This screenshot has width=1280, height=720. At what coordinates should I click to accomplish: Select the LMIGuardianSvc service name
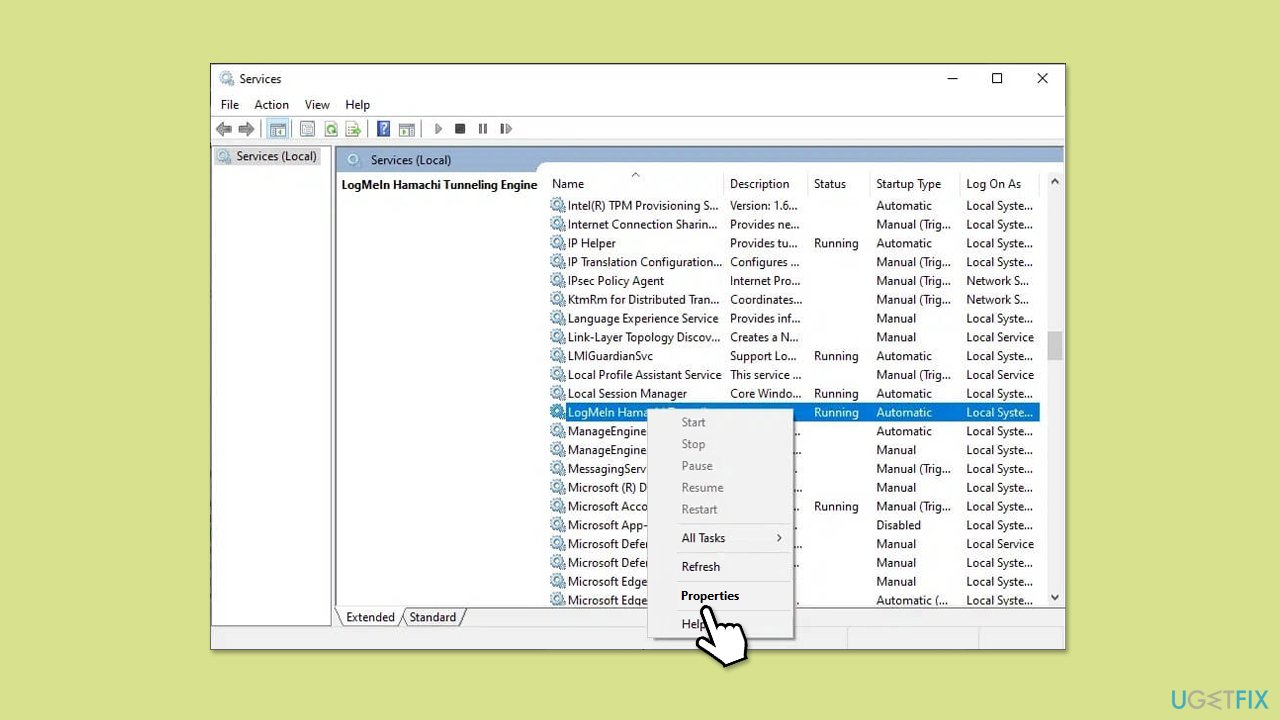tap(610, 356)
